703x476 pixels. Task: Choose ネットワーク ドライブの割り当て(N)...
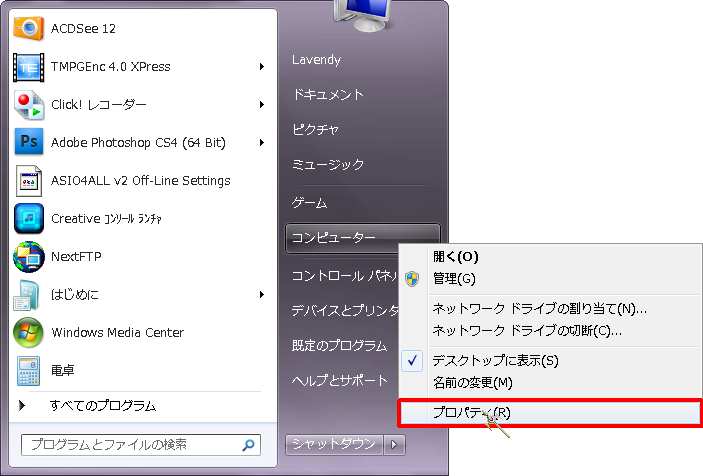[x=540, y=309]
